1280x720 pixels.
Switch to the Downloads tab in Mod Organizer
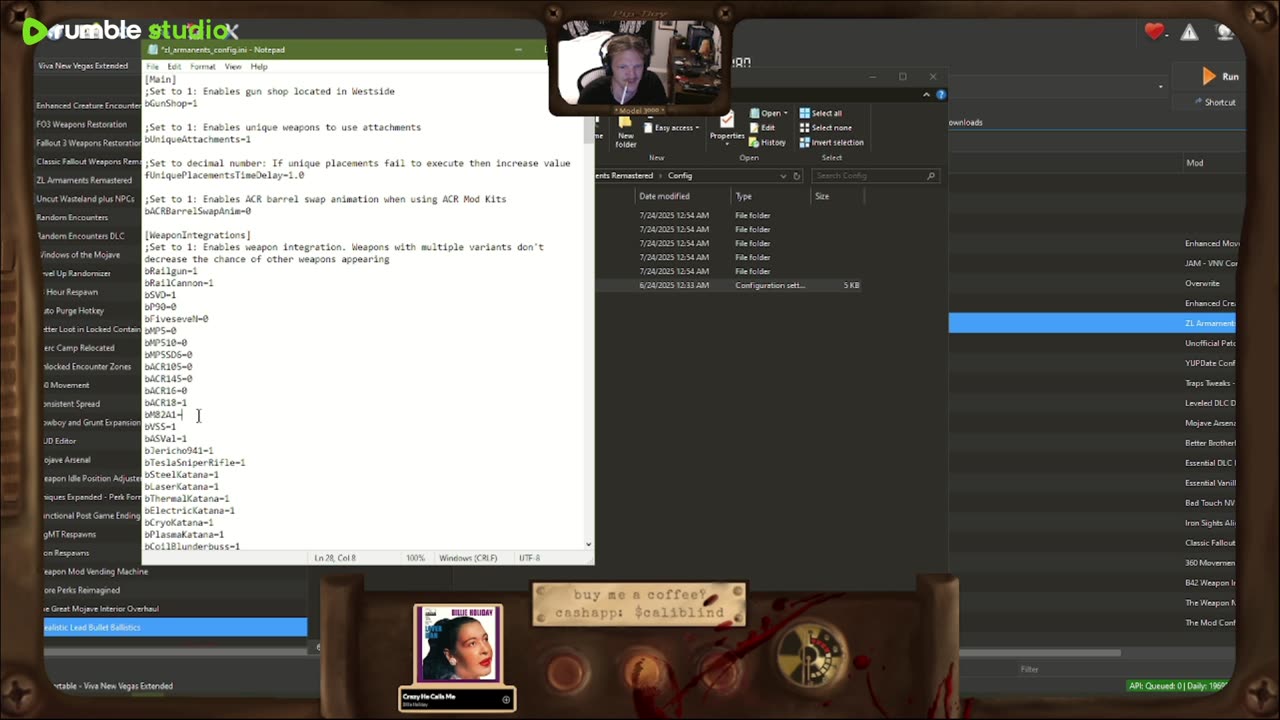965,122
